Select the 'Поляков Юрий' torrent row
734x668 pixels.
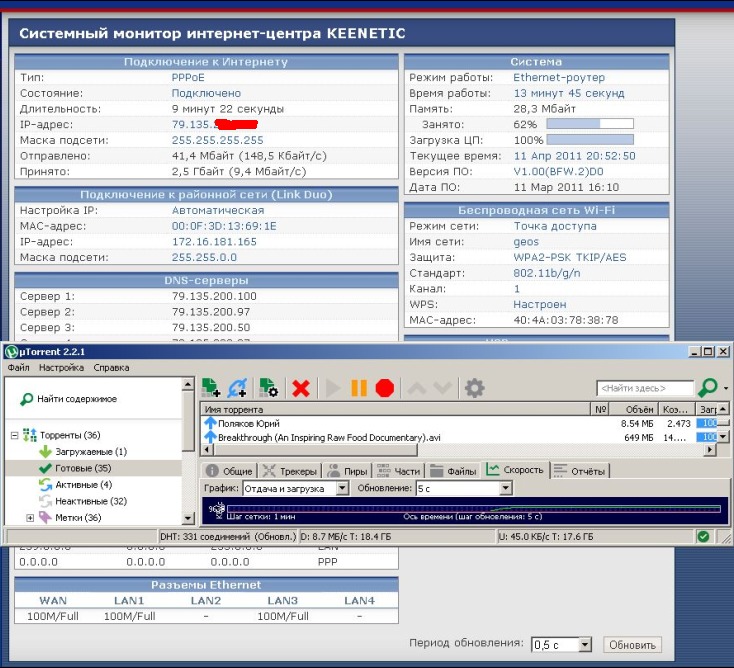(x=459, y=423)
